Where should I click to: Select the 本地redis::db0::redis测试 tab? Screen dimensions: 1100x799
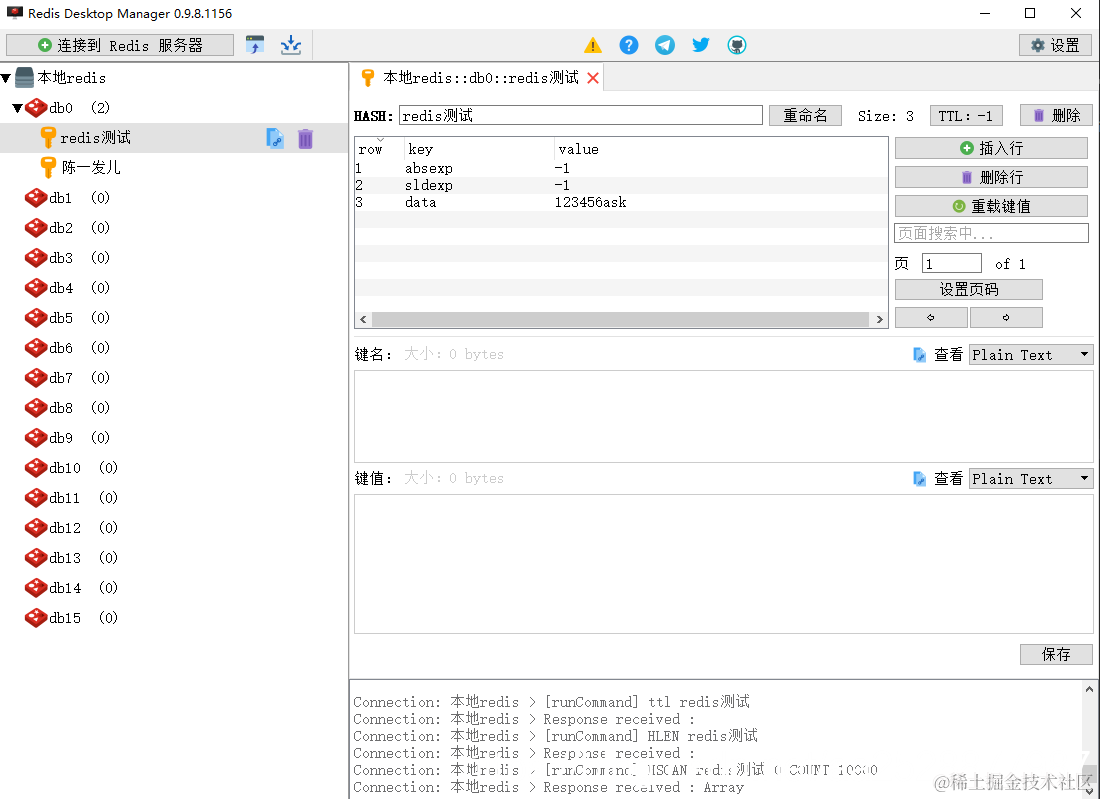pyautogui.click(x=476, y=77)
